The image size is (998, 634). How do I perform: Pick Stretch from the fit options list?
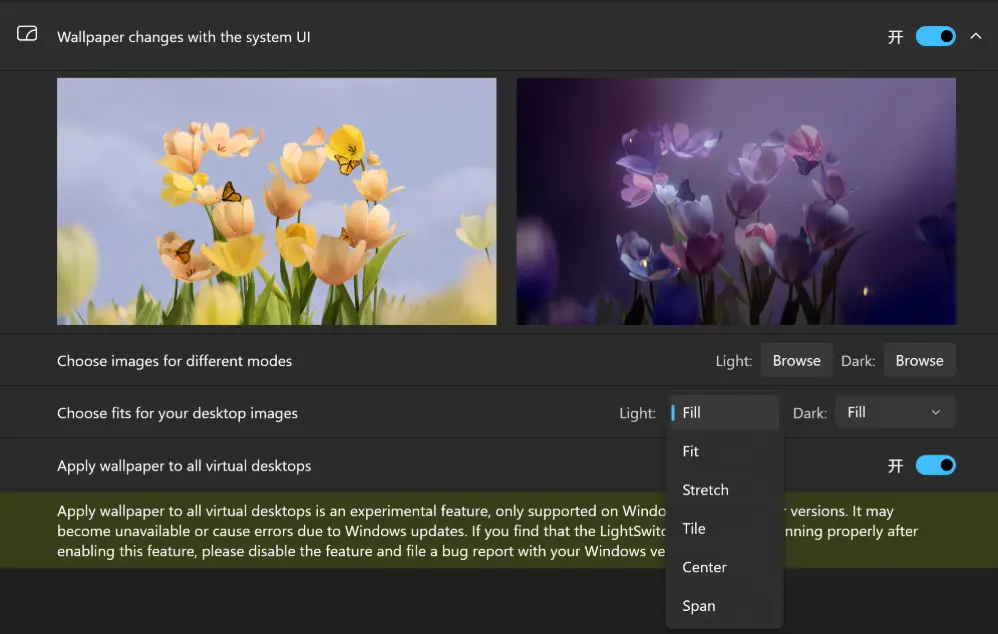724,490
